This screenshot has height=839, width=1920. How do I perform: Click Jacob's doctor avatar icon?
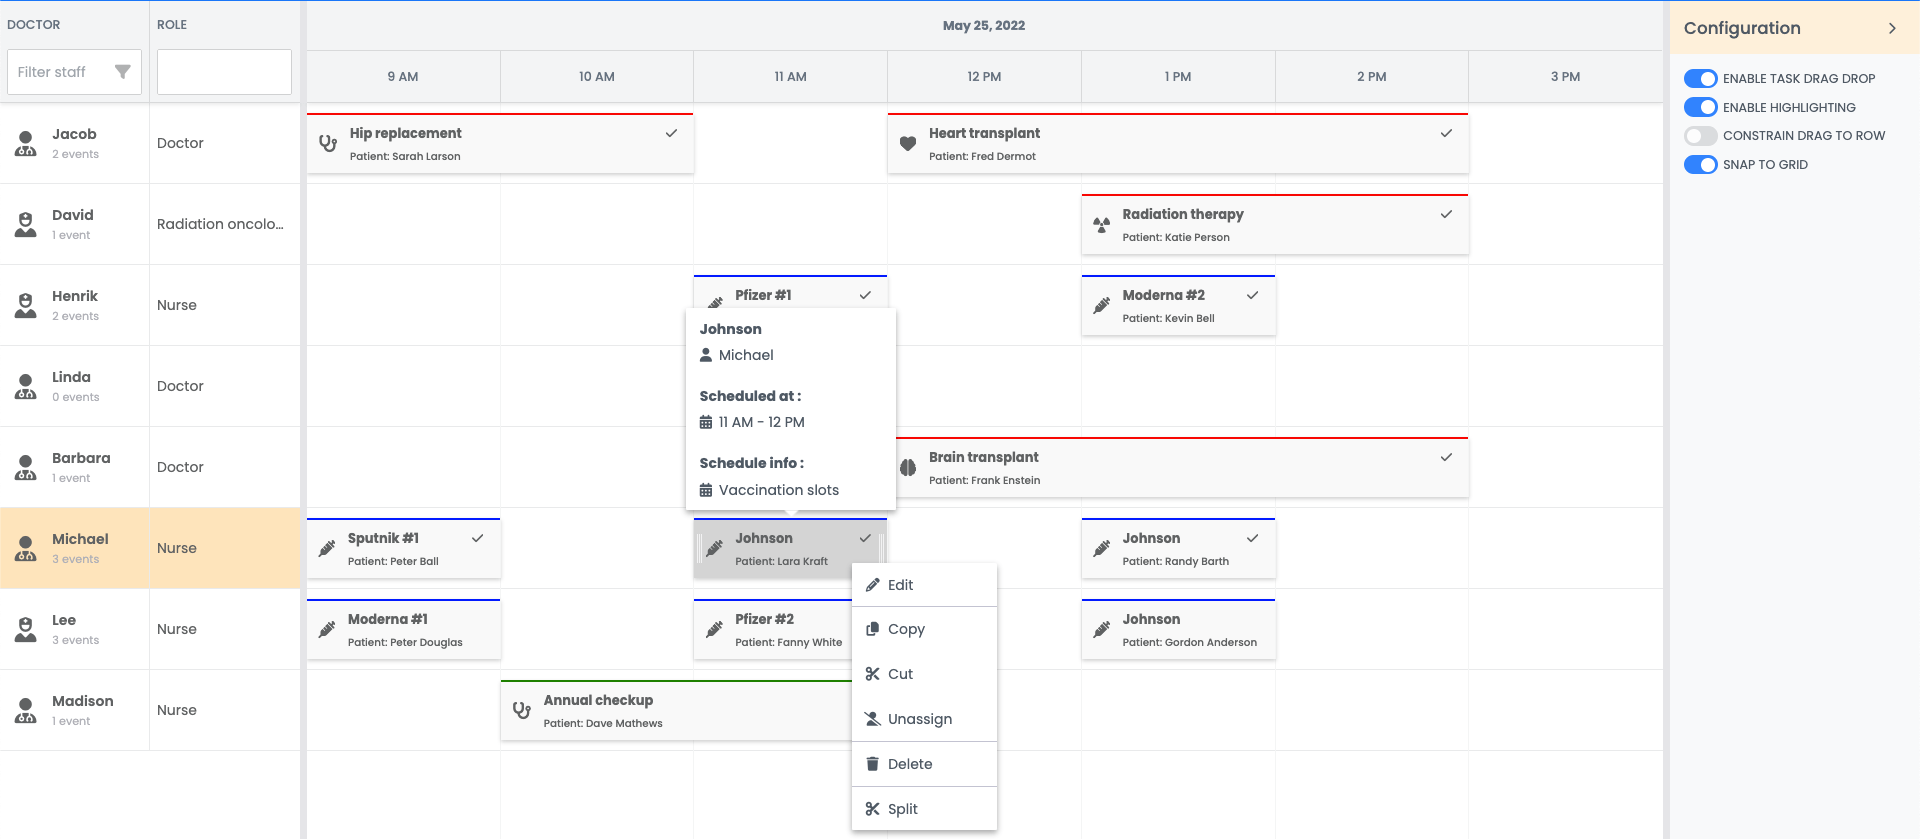click(x=26, y=143)
